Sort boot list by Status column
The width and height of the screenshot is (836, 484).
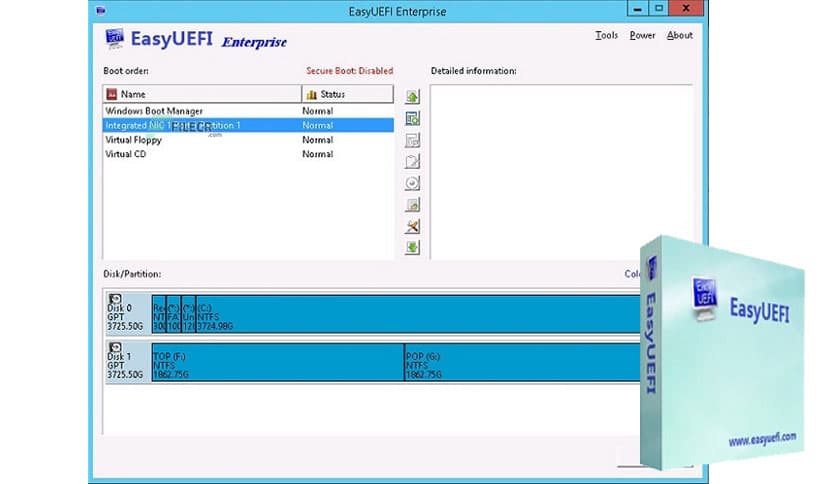(x=348, y=94)
